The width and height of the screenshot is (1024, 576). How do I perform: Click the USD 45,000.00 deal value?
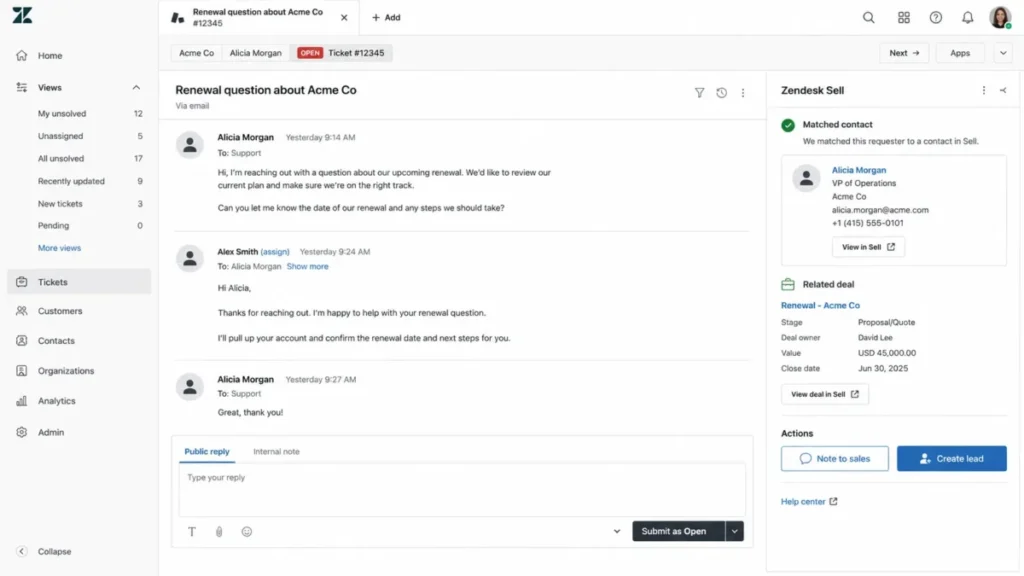[x=886, y=353]
